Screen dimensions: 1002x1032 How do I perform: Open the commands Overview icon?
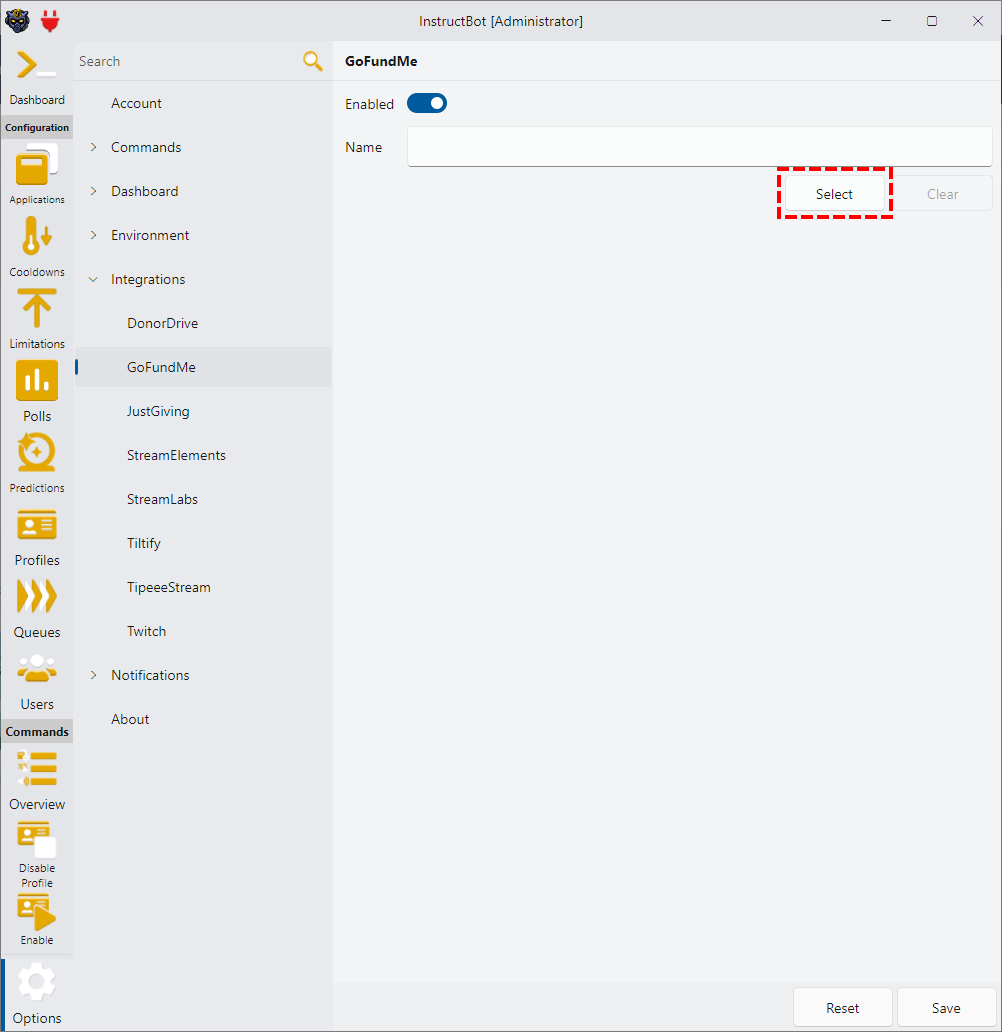coord(36,769)
